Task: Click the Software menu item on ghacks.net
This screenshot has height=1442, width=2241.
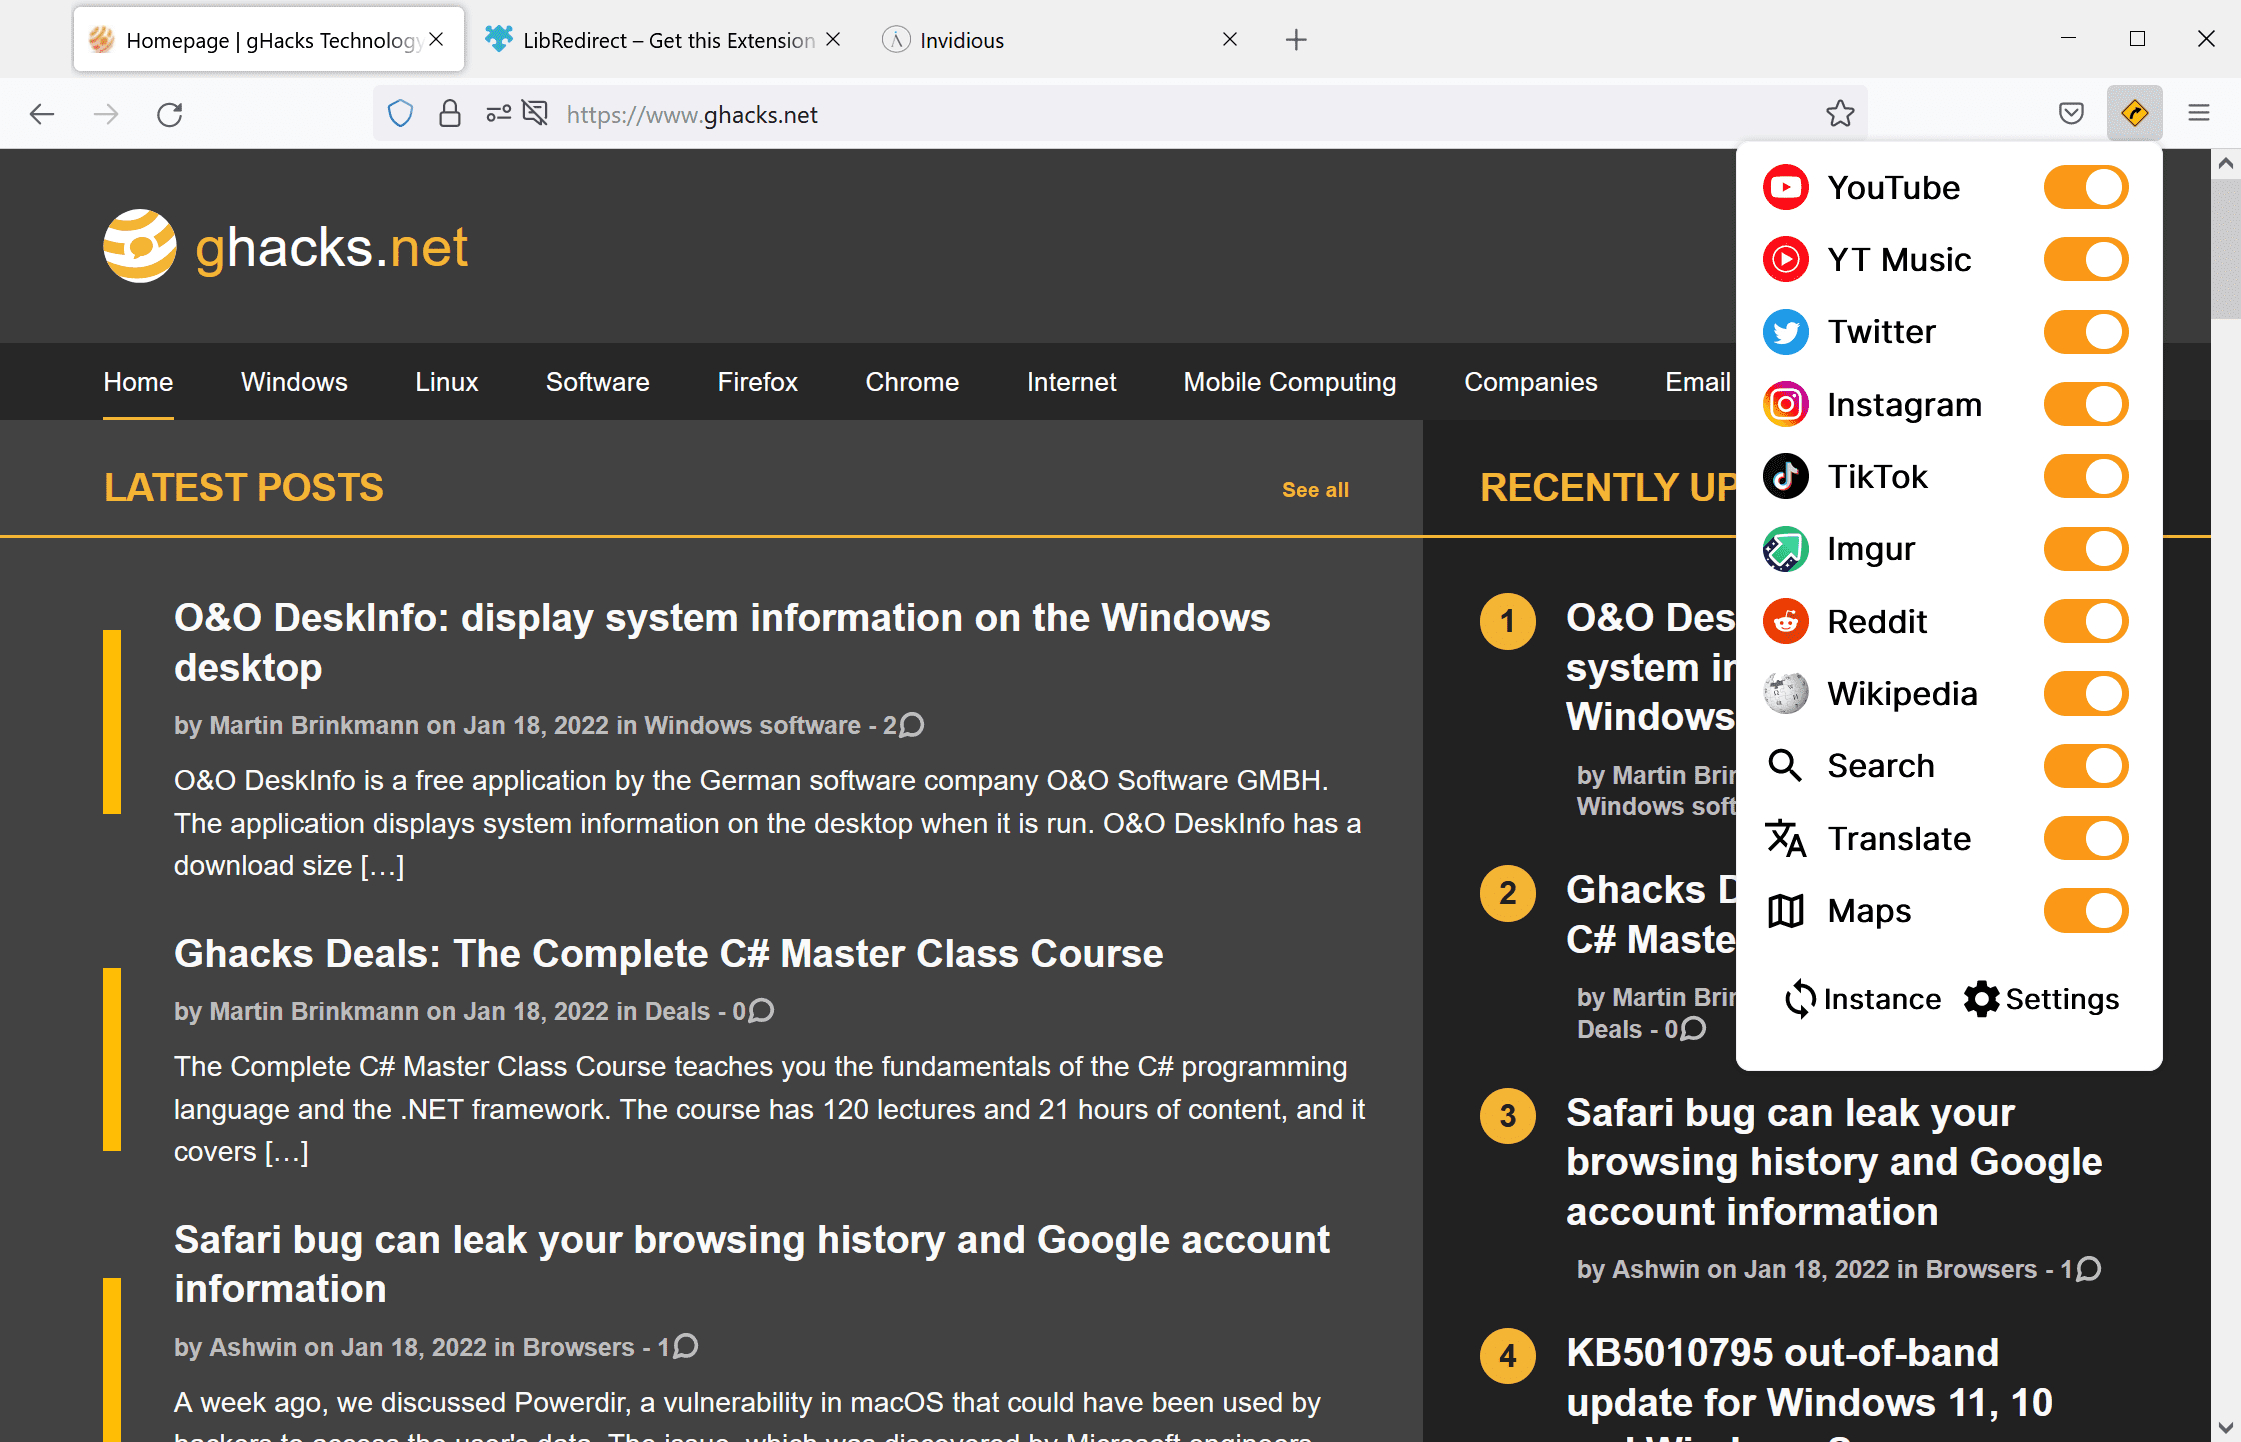Action: click(596, 381)
